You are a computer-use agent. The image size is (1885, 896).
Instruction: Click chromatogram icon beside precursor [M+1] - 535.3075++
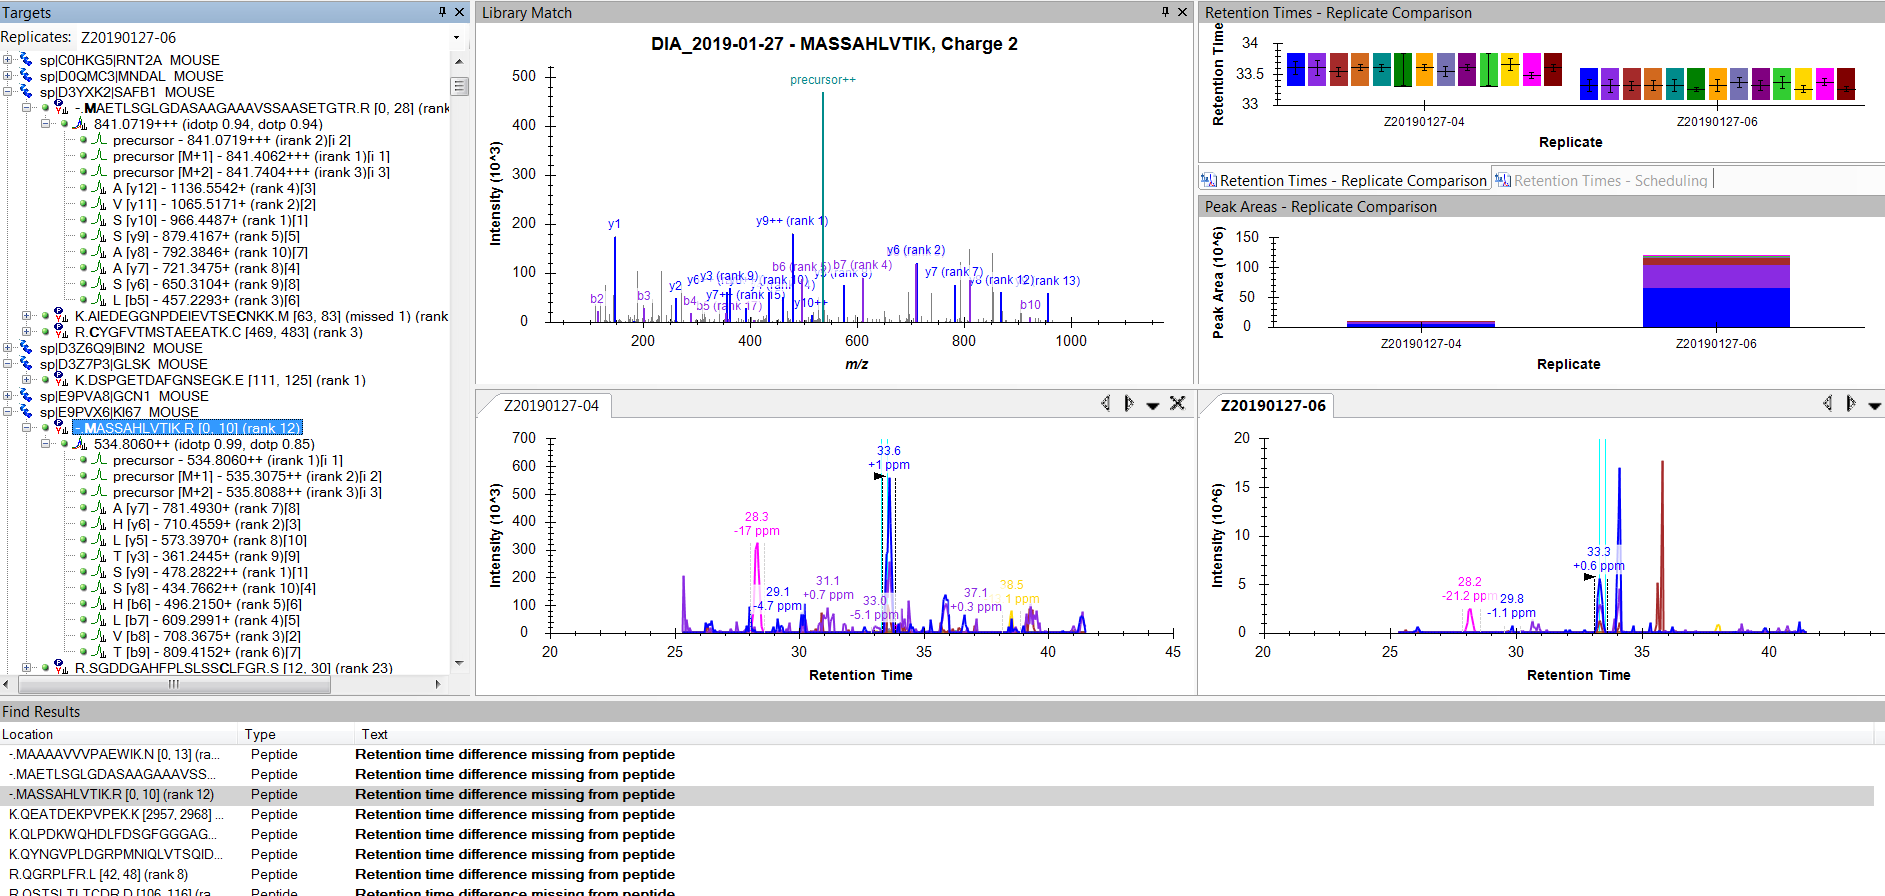coord(99,476)
